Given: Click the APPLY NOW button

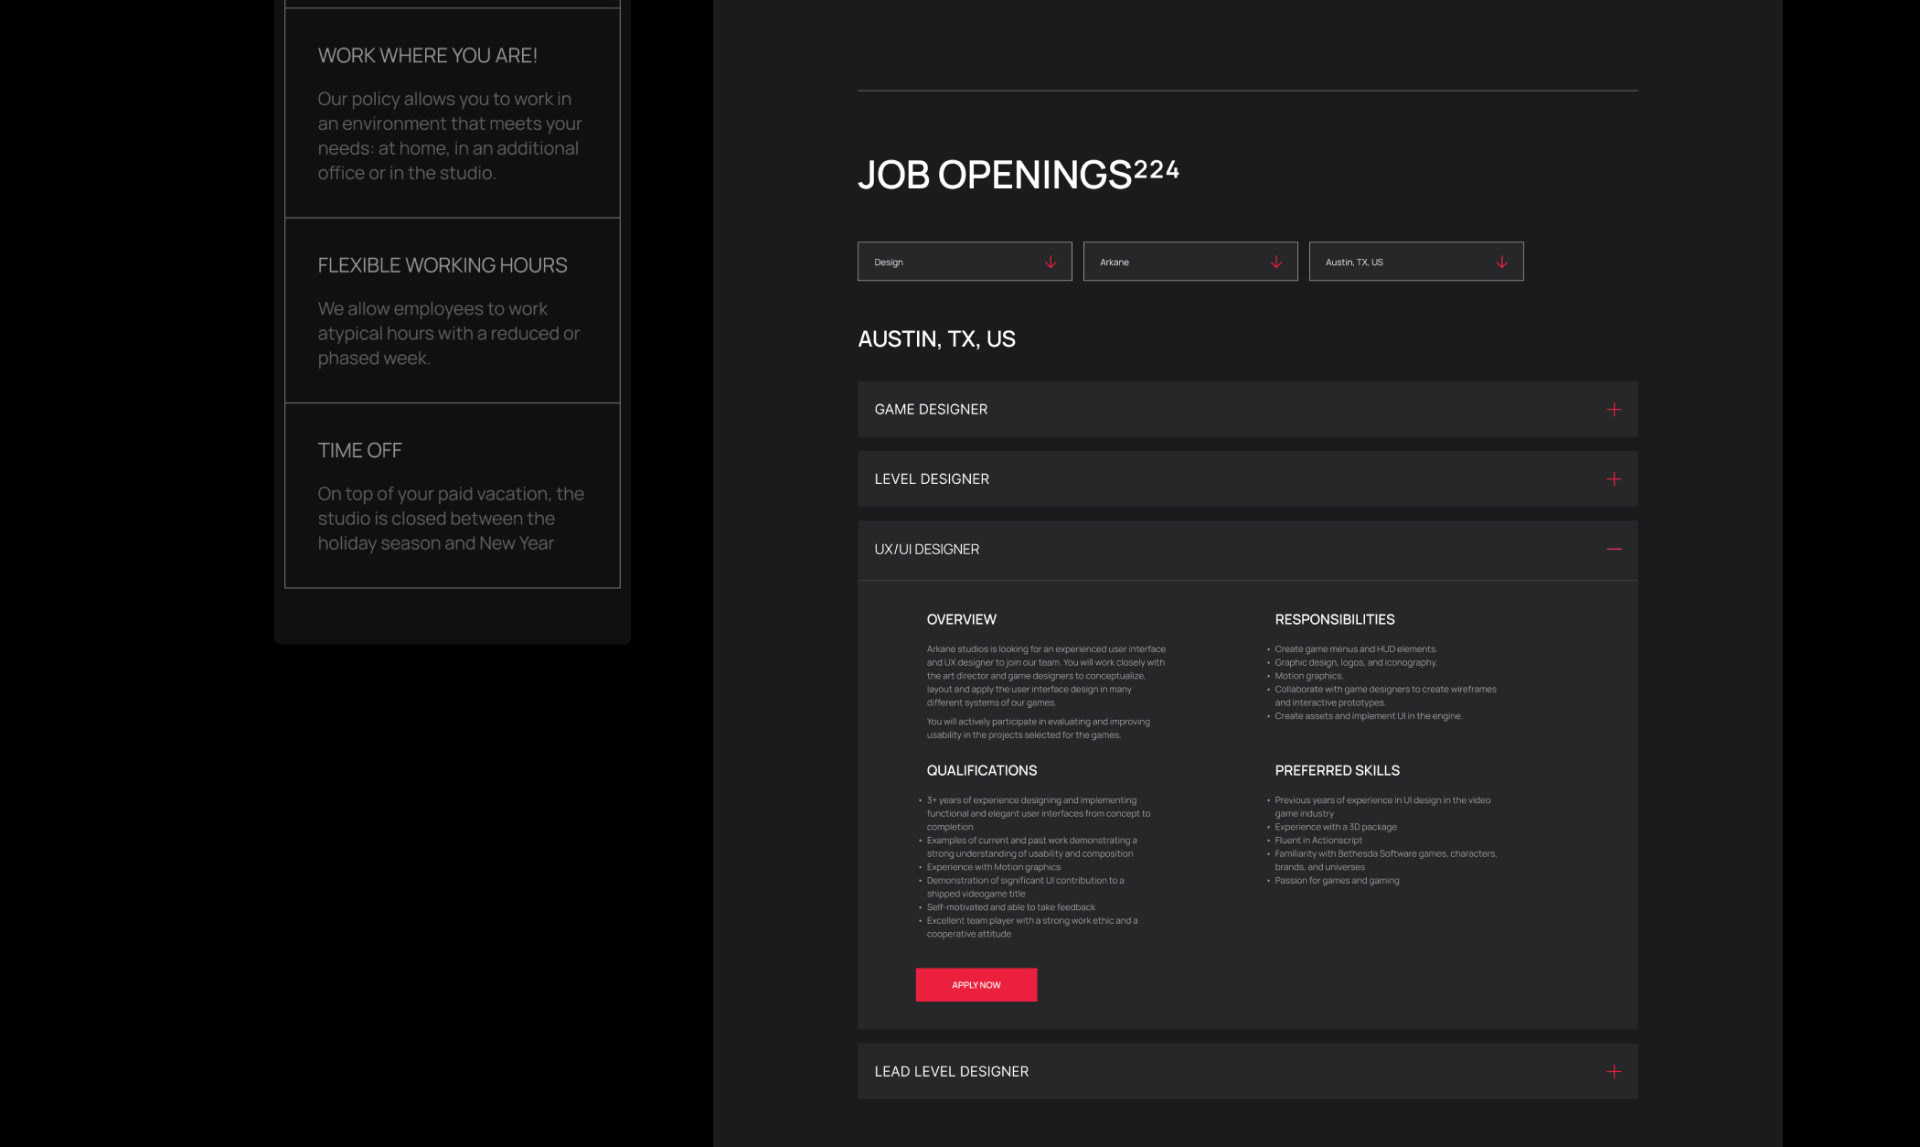Looking at the screenshot, I should click(976, 984).
